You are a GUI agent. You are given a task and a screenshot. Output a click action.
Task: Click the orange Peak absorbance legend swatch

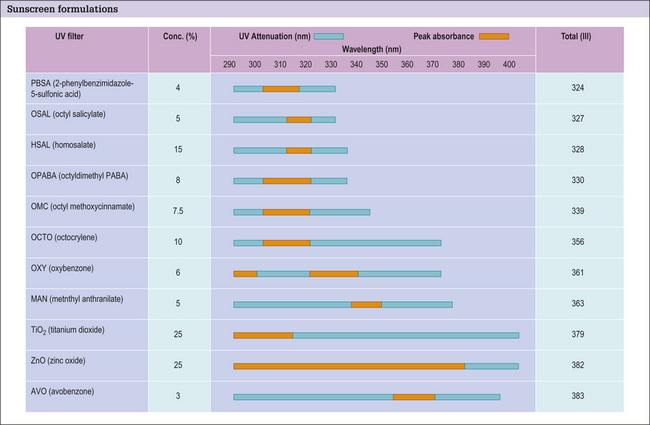click(x=494, y=36)
